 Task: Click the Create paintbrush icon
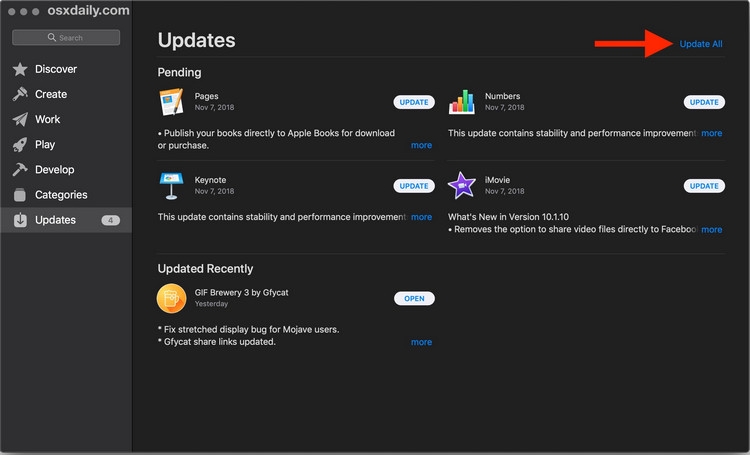20,94
